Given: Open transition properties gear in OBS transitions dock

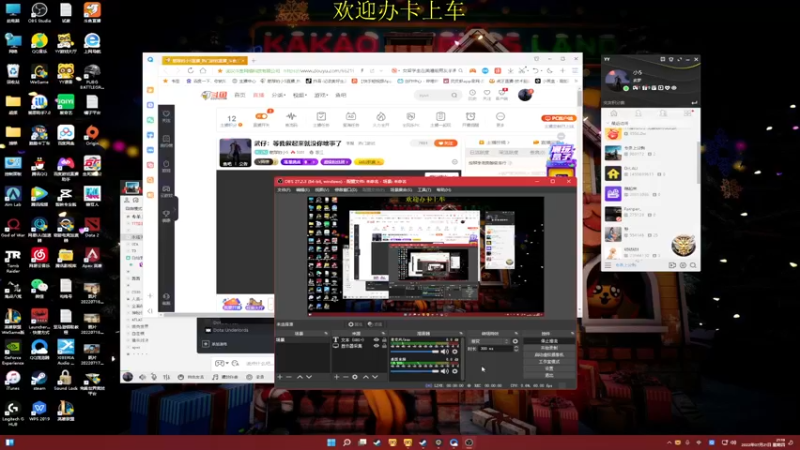Looking at the screenshot, I should pyautogui.click(x=515, y=341).
